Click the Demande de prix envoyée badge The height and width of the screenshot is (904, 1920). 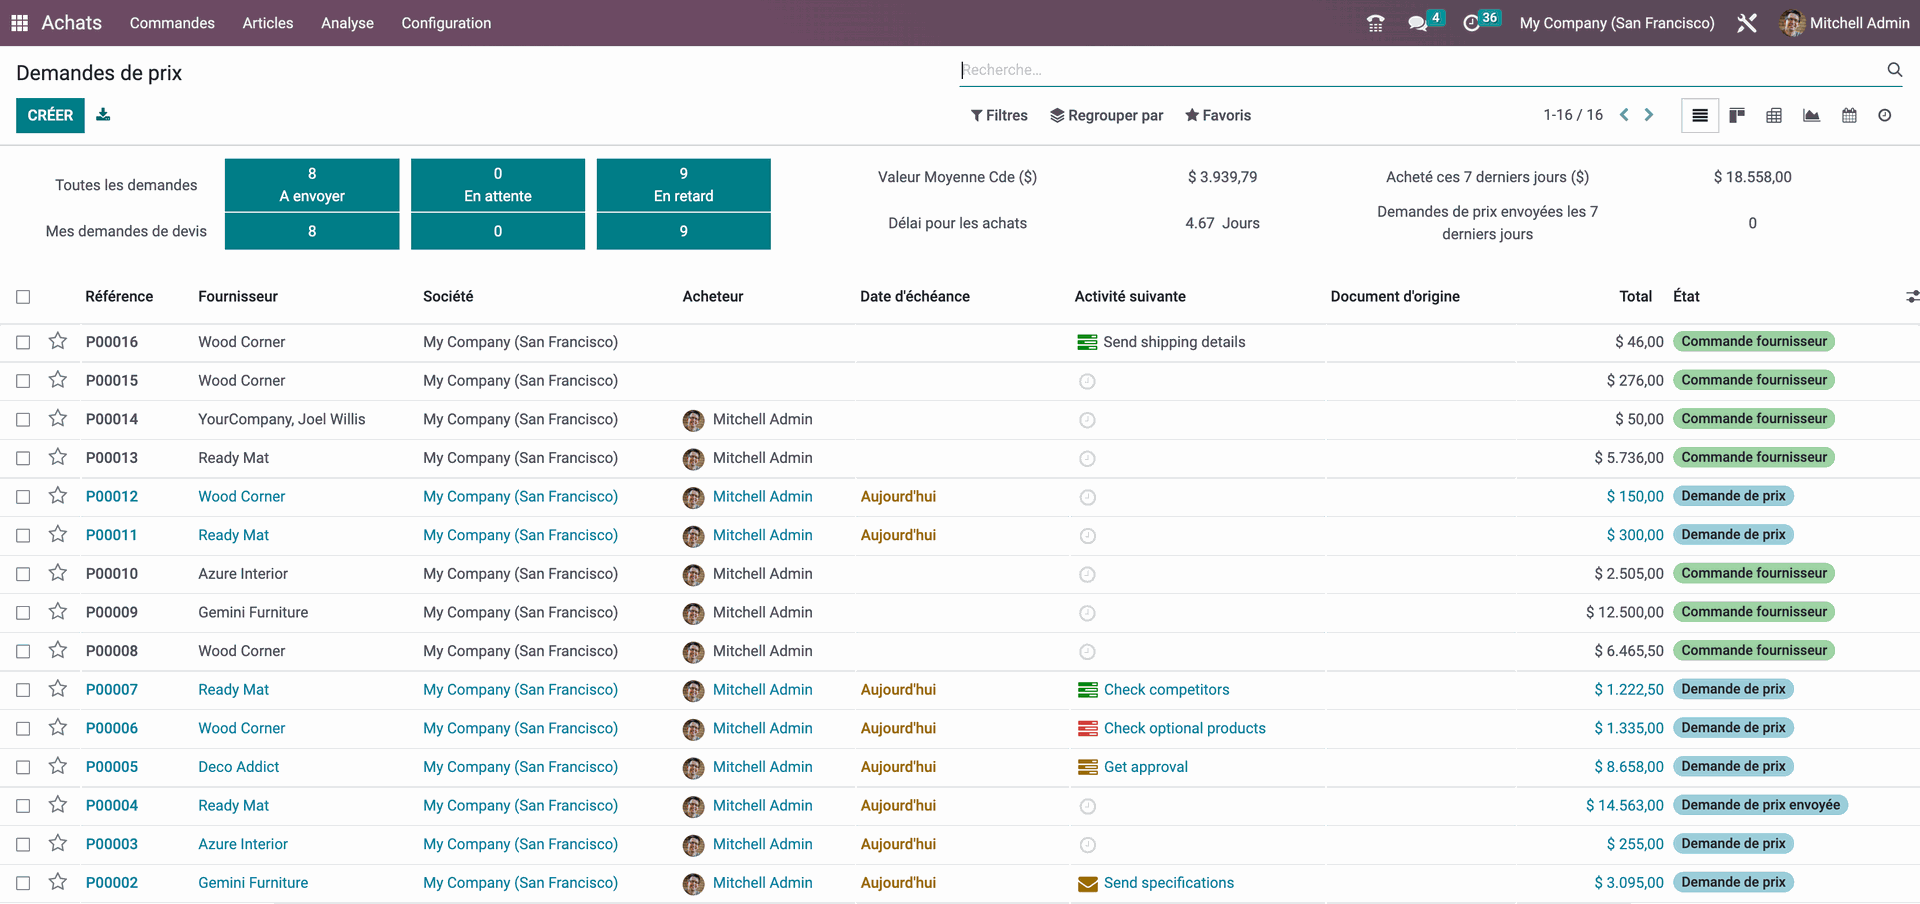pos(1759,805)
